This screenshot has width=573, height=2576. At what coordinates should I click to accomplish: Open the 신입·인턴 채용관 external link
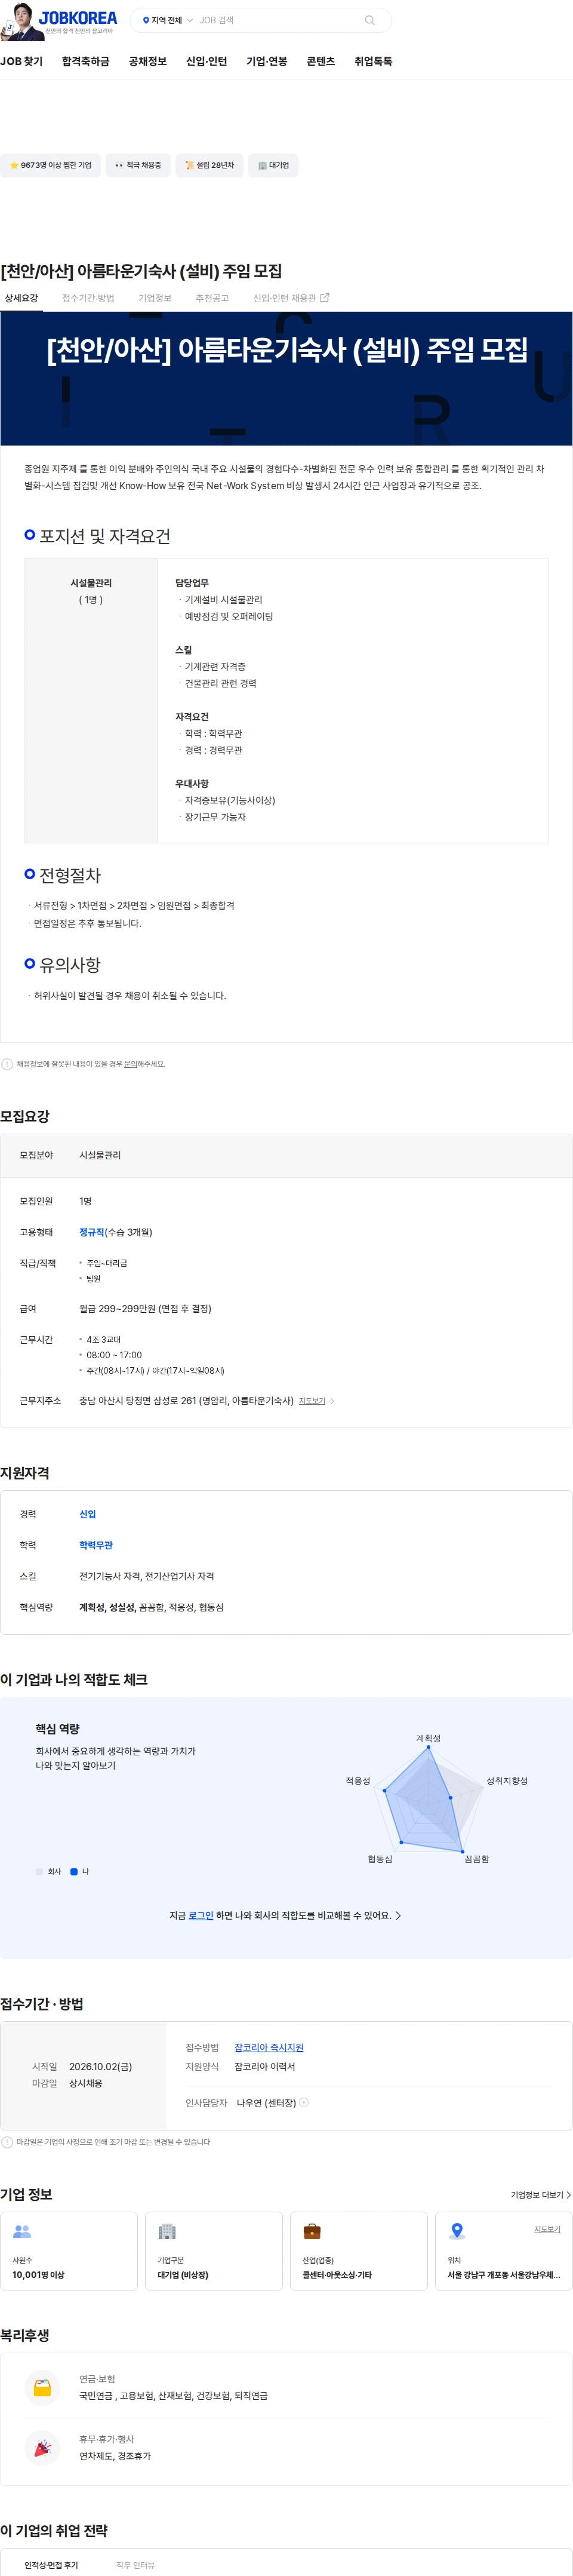291,298
